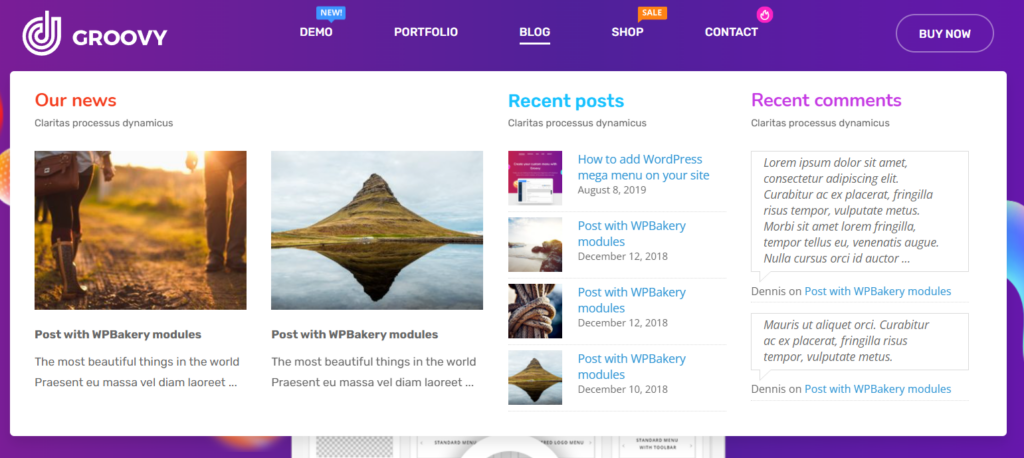Open the Contact menu item
Screen dimensions: 1024x458
731,33
